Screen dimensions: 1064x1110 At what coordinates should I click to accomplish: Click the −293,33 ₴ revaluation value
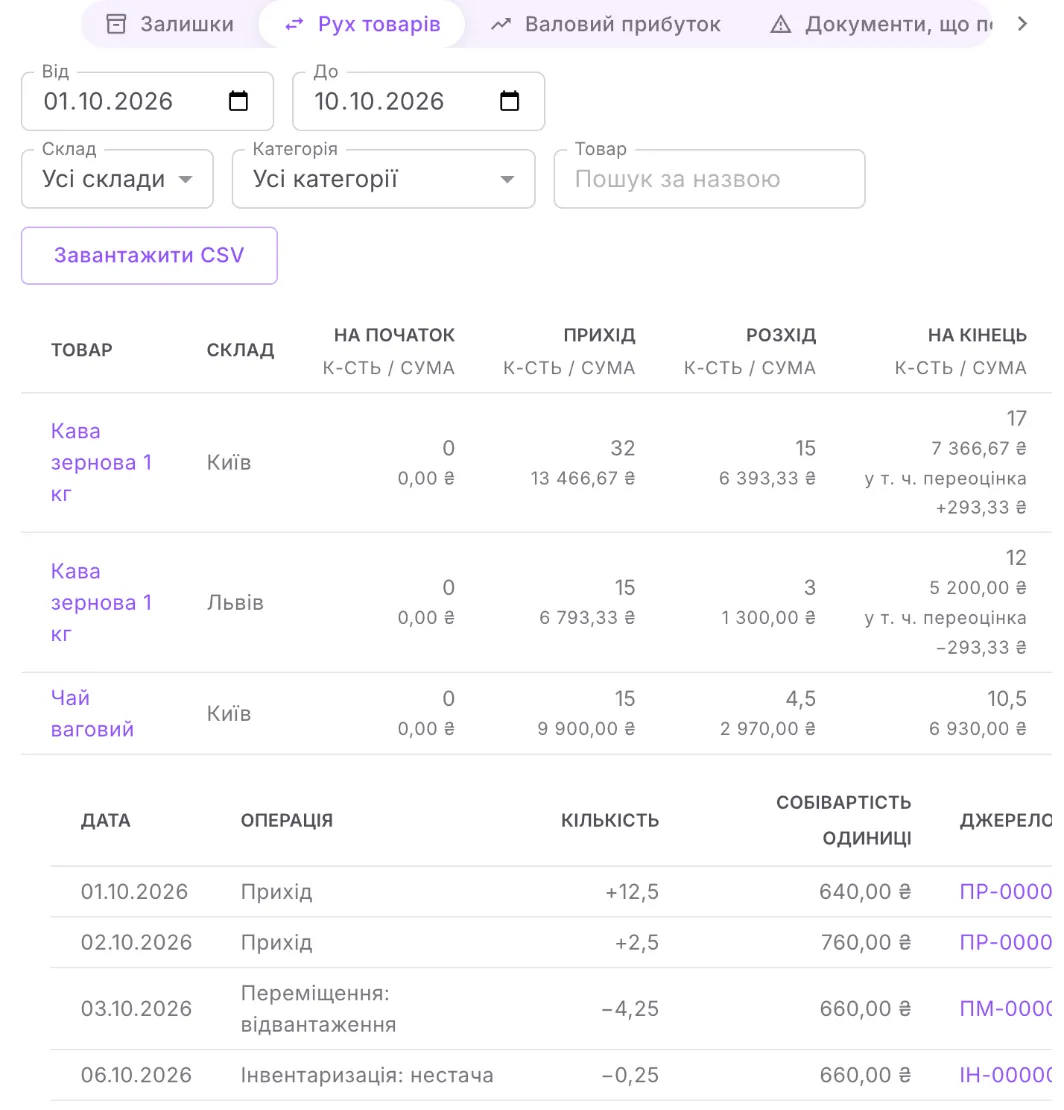(x=980, y=648)
